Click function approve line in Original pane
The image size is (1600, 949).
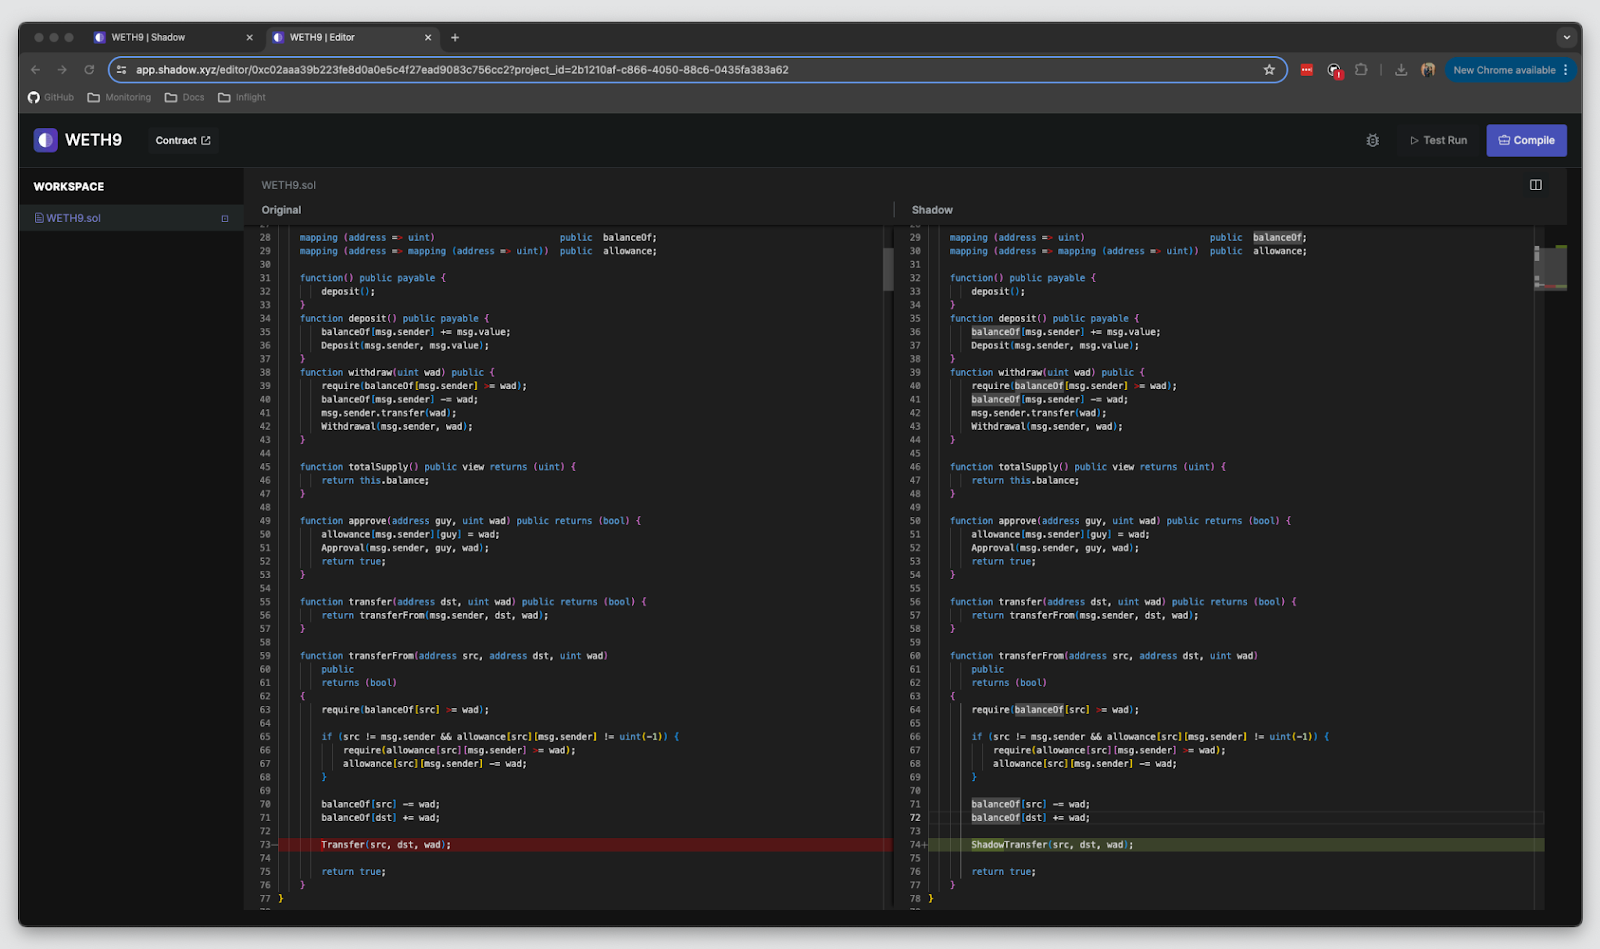[x=470, y=521]
